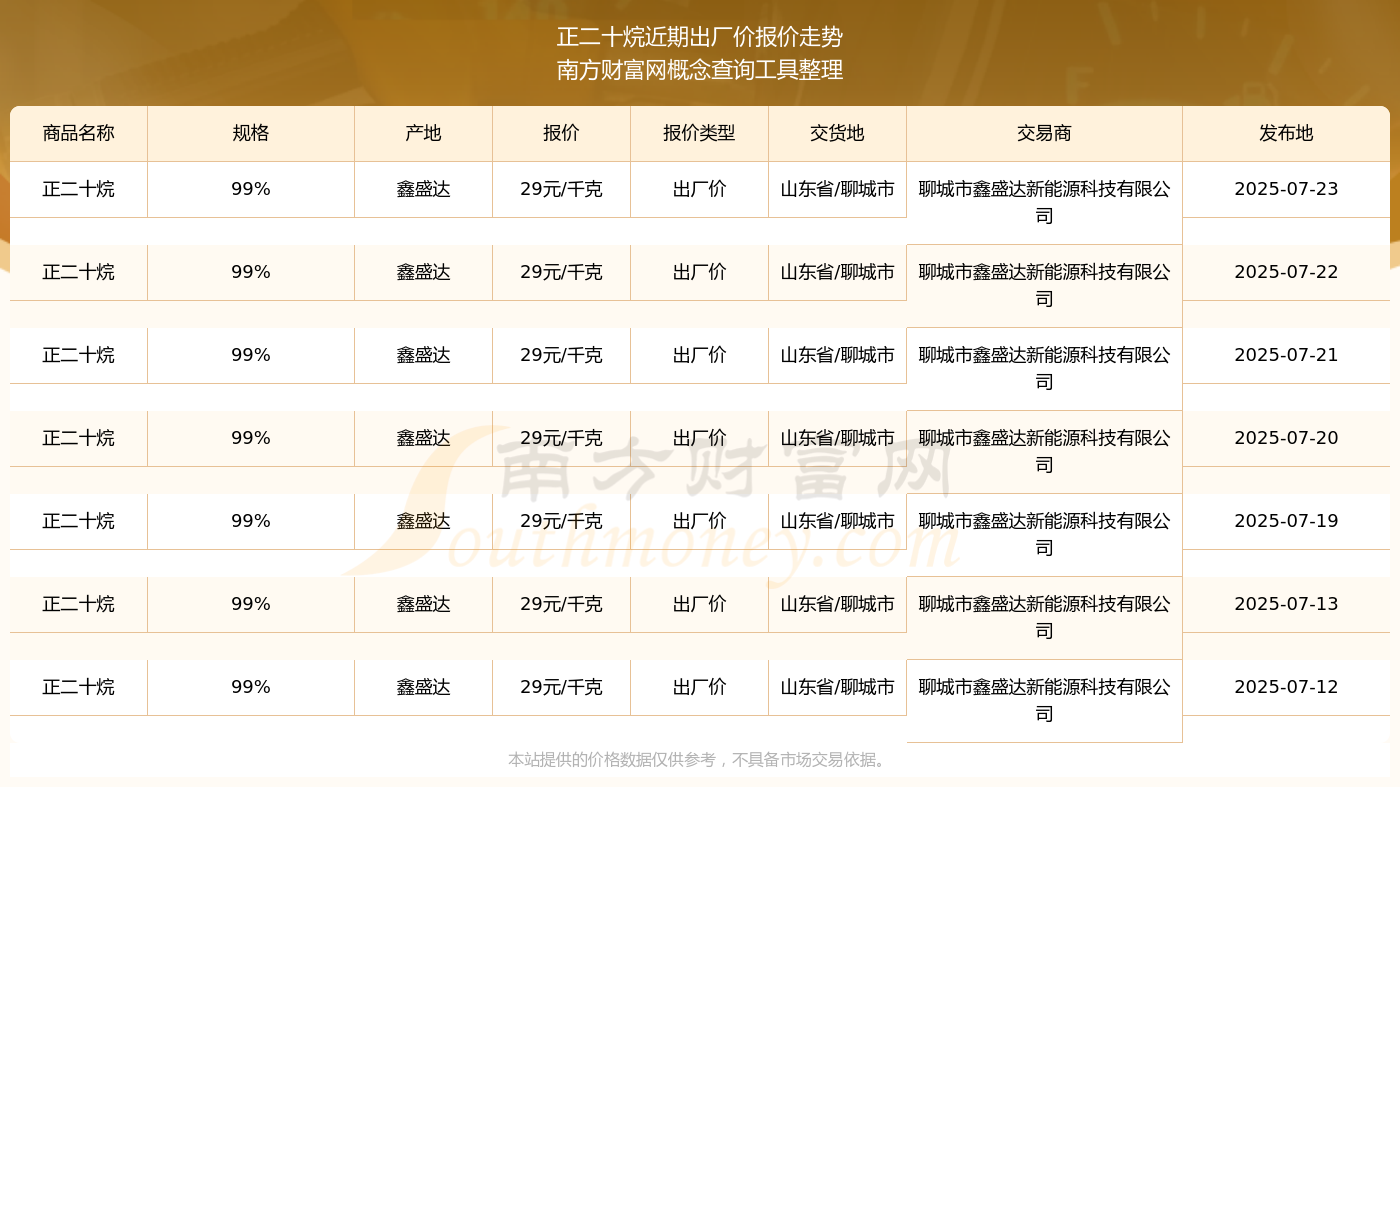The width and height of the screenshot is (1400, 1205).
Task: Click the 交货地 column header
Action: pyautogui.click(x=838, y=134)
